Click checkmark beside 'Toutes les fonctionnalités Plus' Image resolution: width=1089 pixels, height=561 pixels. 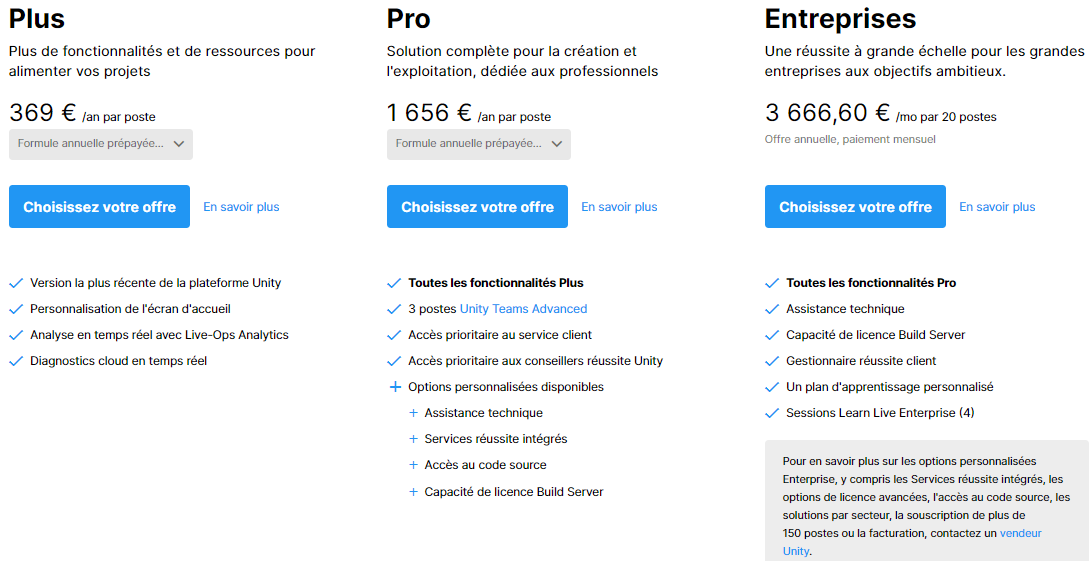coord(393,283)
